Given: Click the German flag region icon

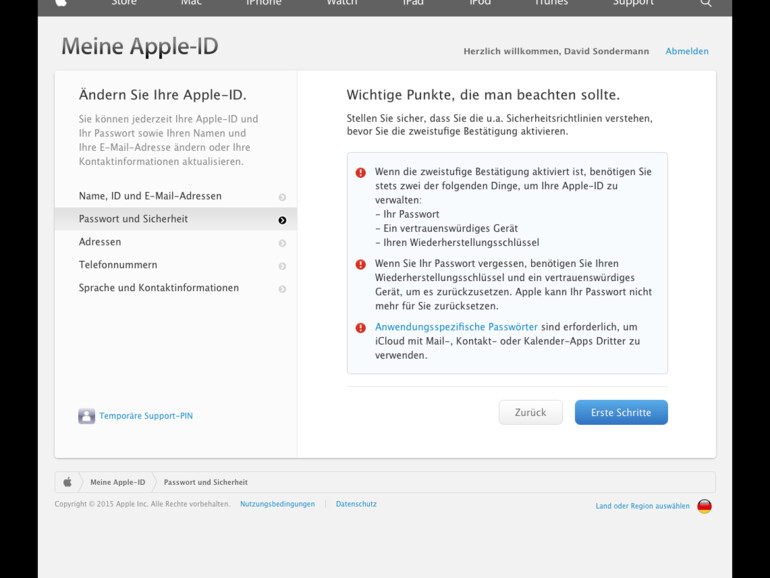Looking at the screenshot, I should tap(704, 506).
